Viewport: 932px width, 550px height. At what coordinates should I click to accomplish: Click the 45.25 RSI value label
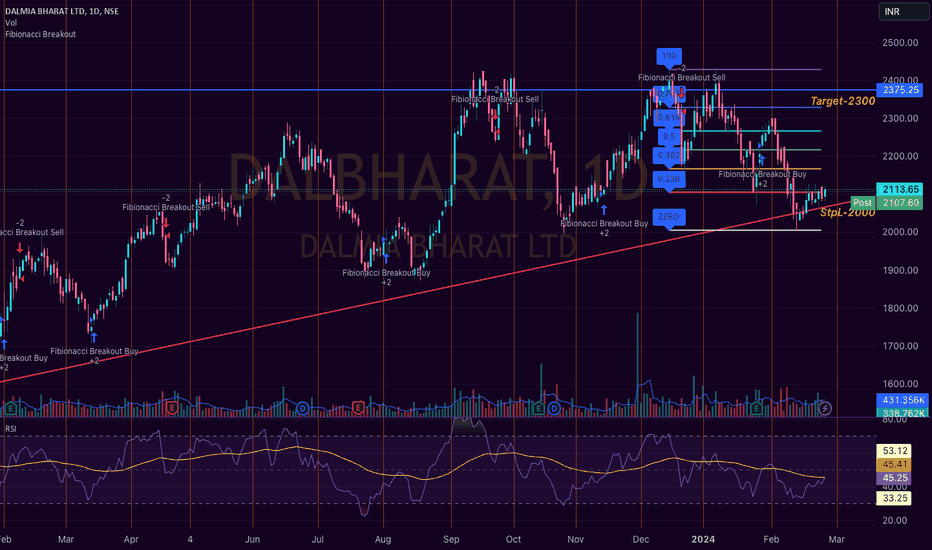click(x=894, y=478)
